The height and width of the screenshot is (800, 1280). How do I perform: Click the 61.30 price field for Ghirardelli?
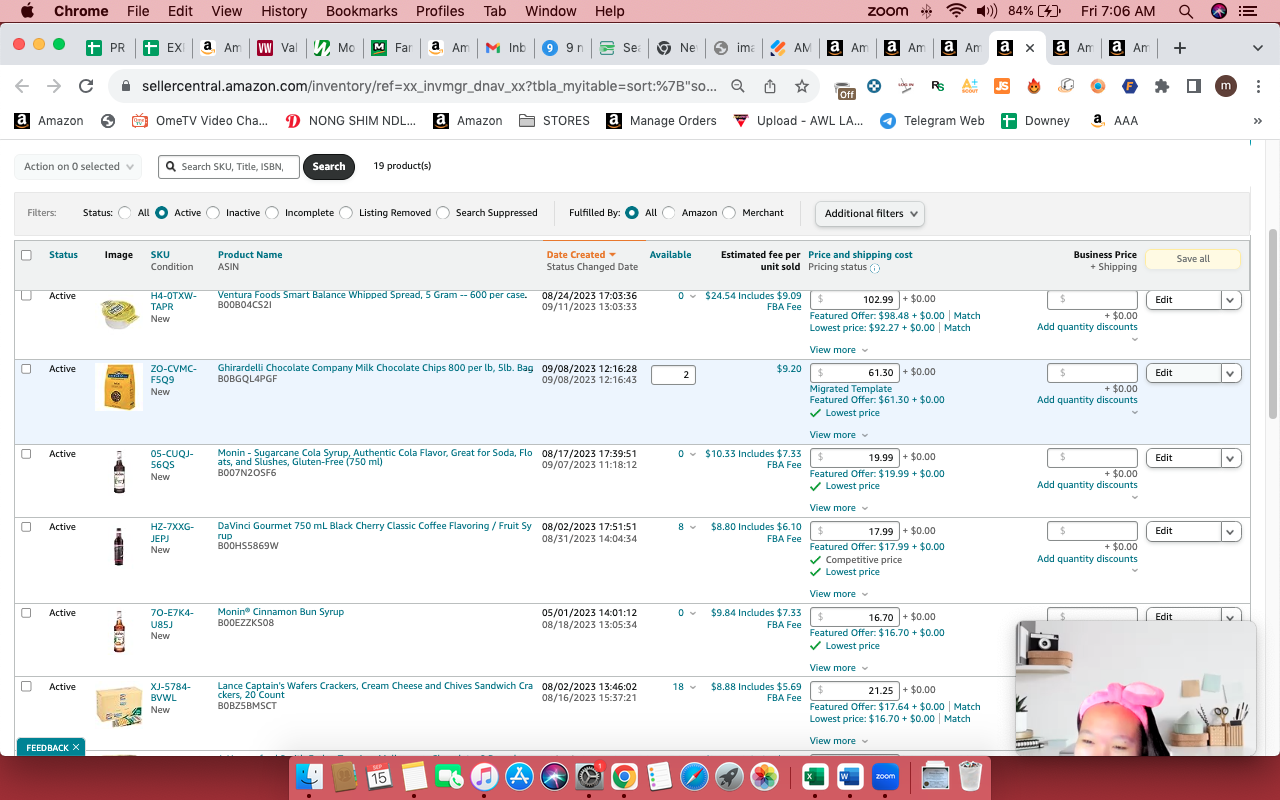[854, 373]
